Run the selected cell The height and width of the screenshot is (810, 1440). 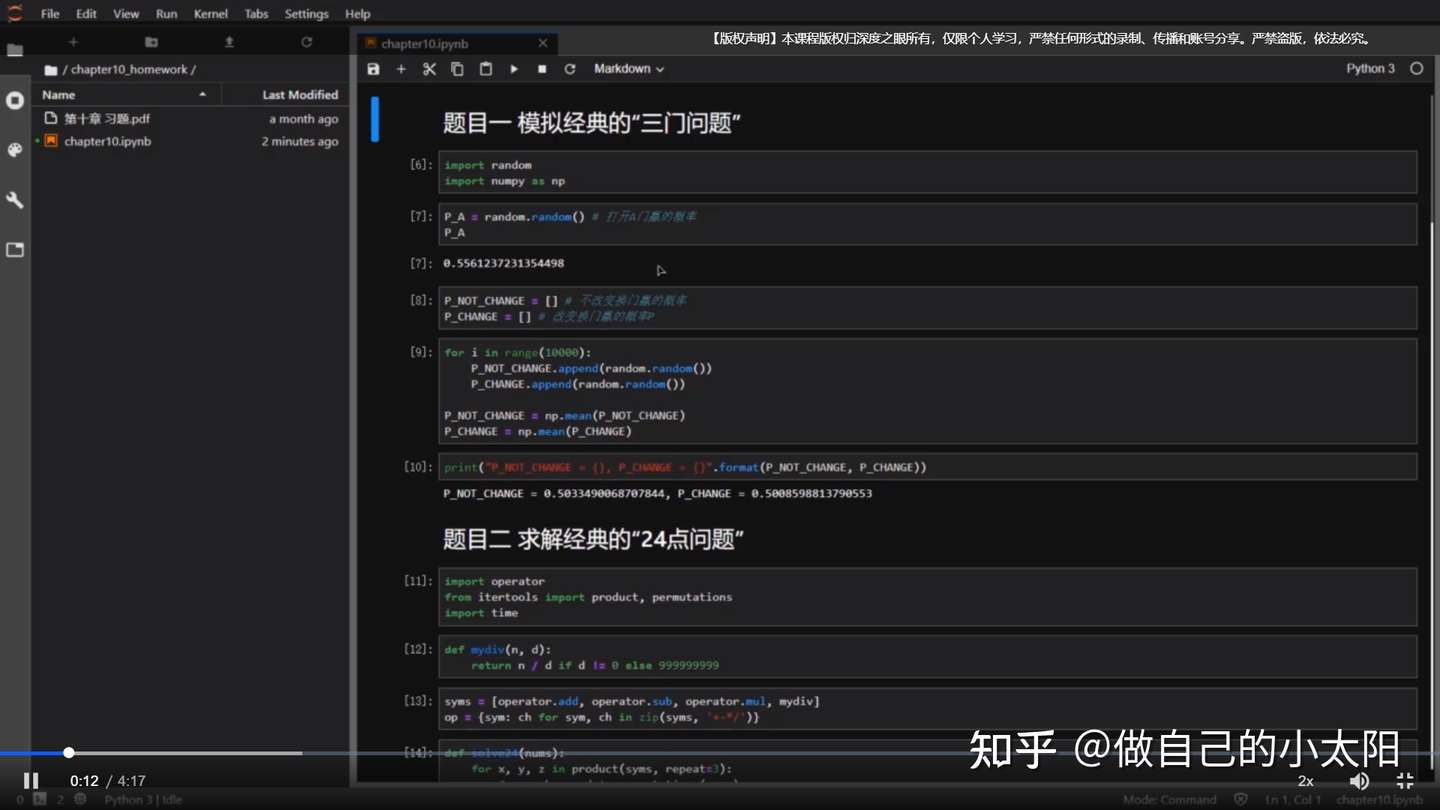(x=514, y=69)
